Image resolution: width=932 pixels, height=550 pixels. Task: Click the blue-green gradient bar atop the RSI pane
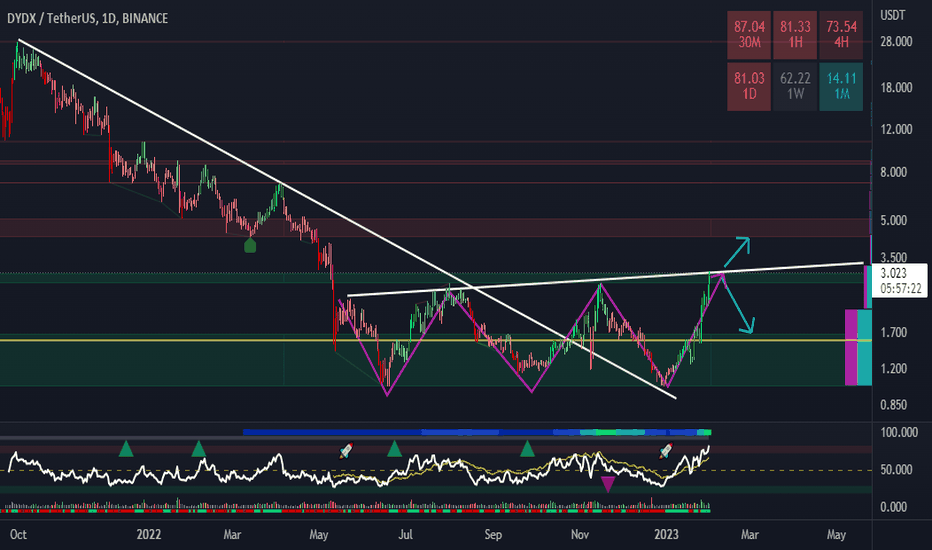click(x=477, y=432)
